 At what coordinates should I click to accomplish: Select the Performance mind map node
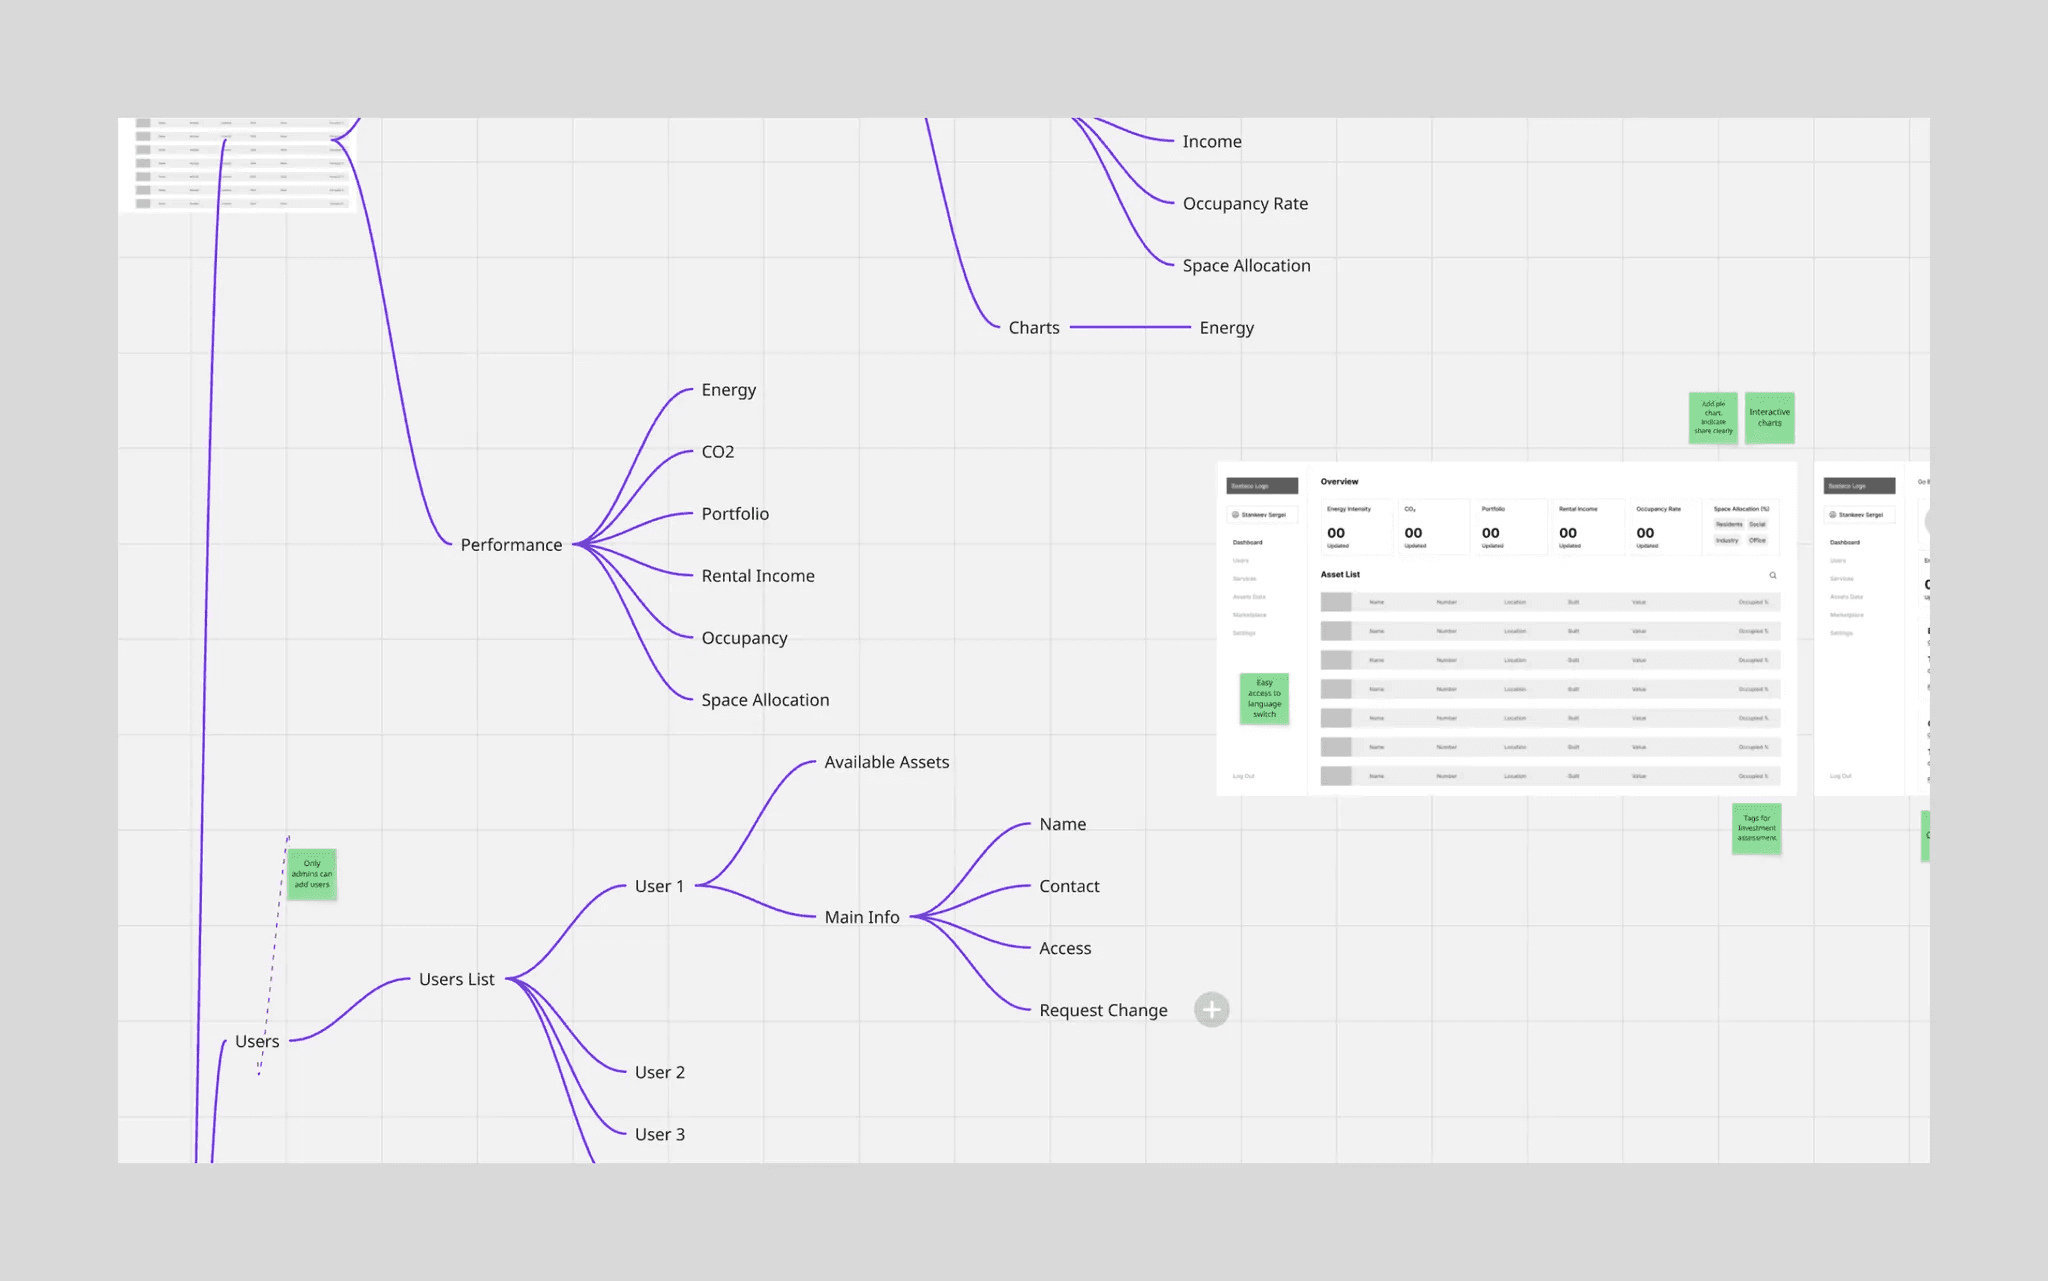(x=511, y=545)
